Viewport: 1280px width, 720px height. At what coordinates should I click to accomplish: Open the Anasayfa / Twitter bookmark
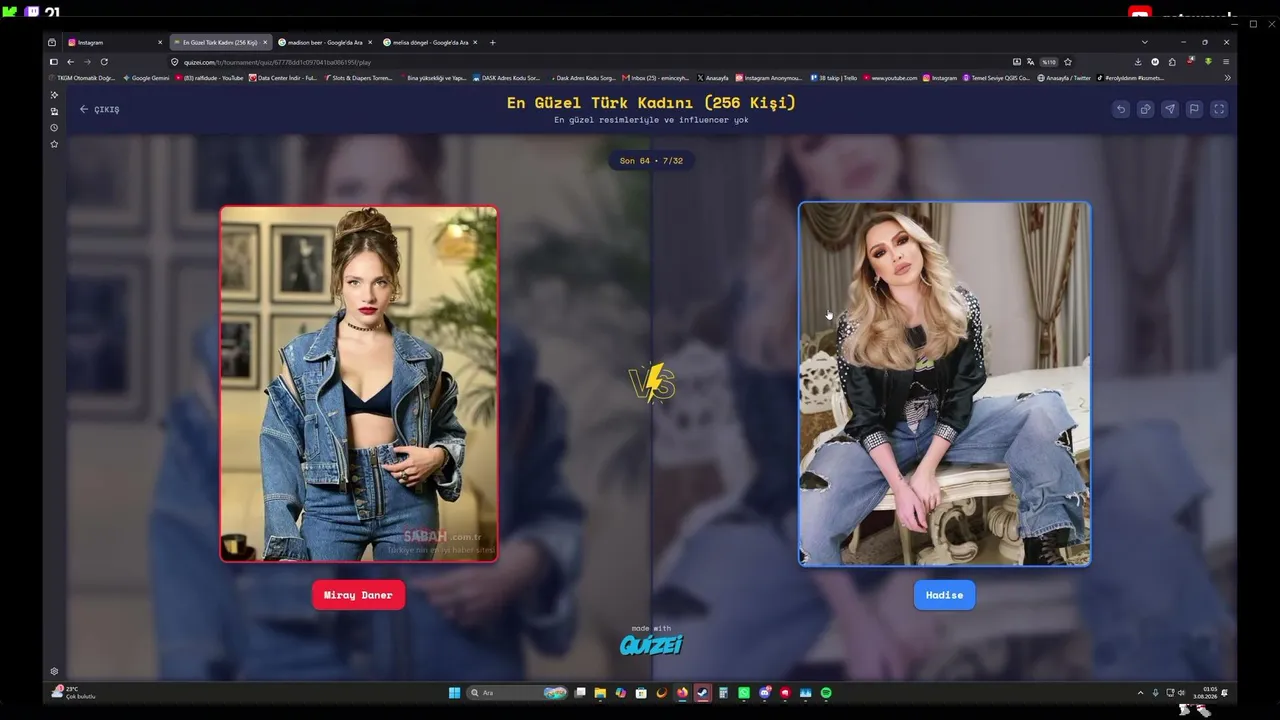pyautogui.click(x=1064, y=78)
